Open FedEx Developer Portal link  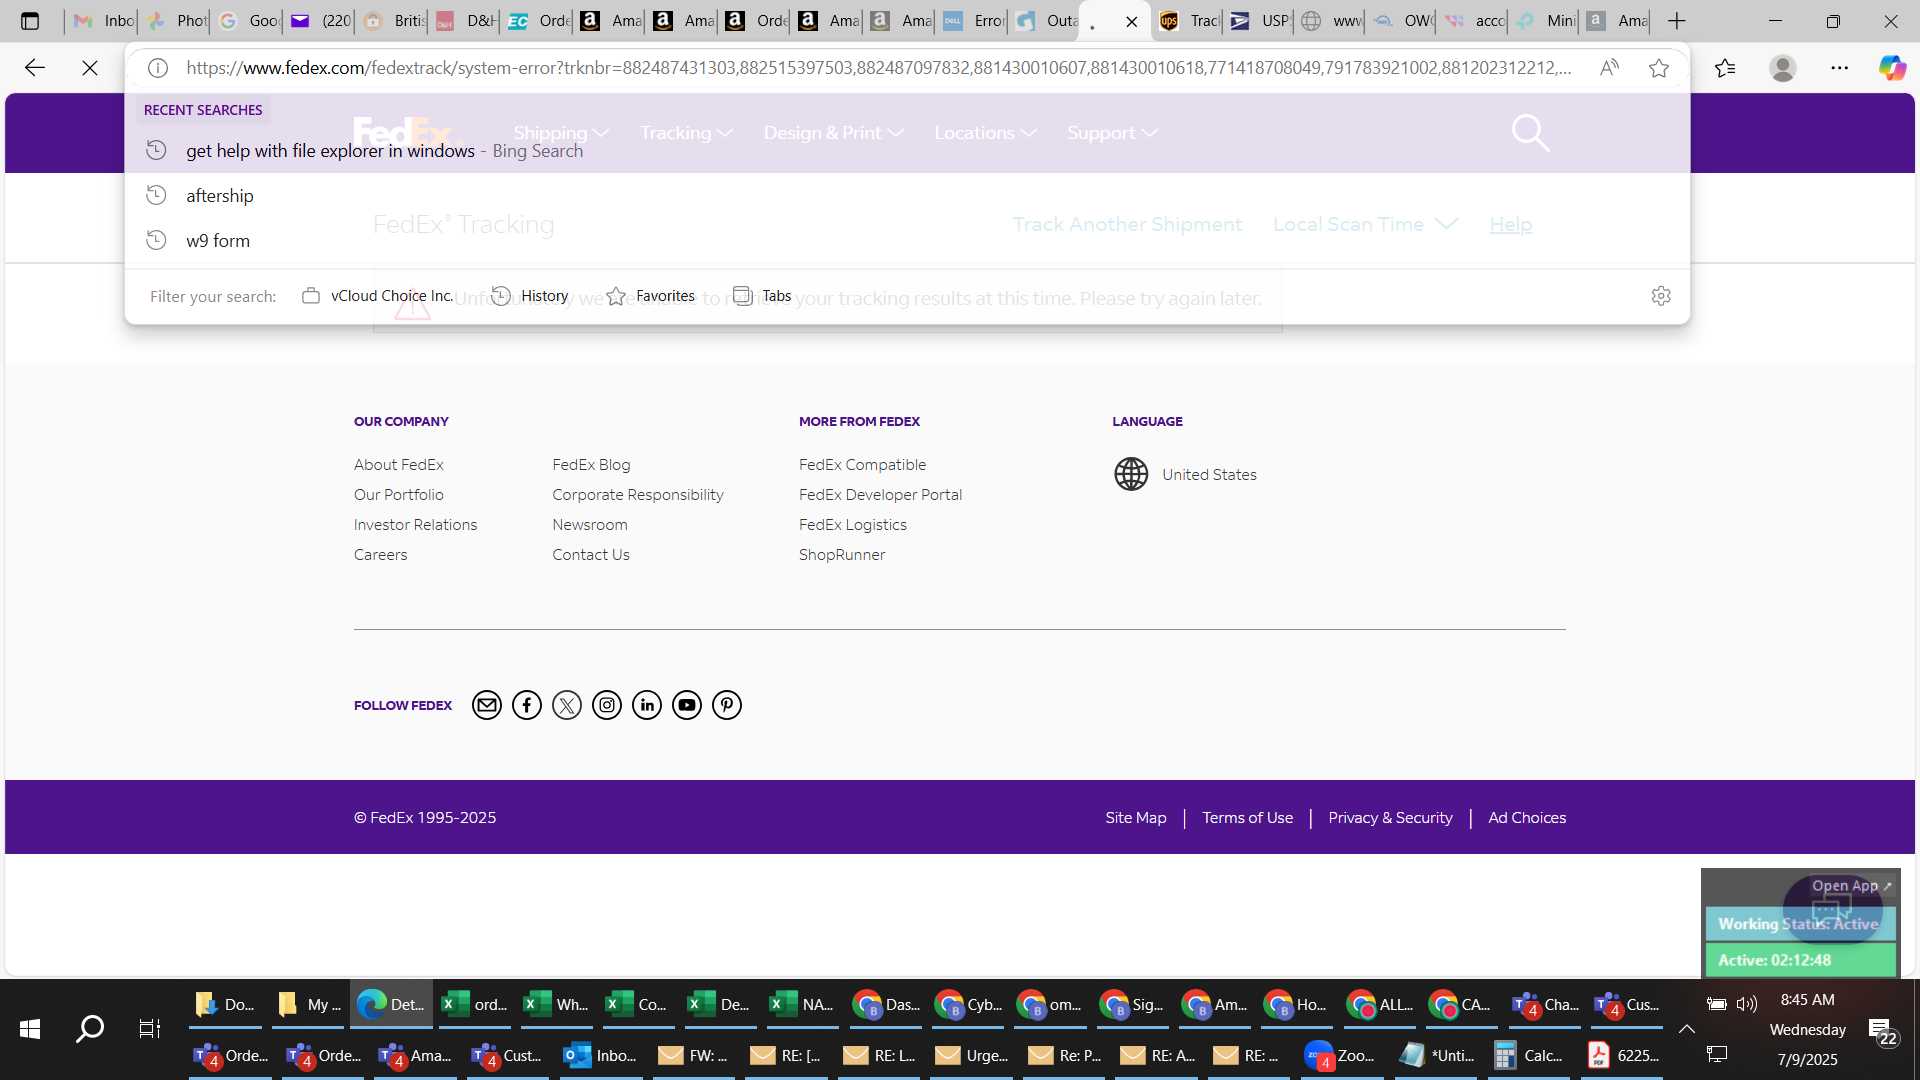[880, 495]
